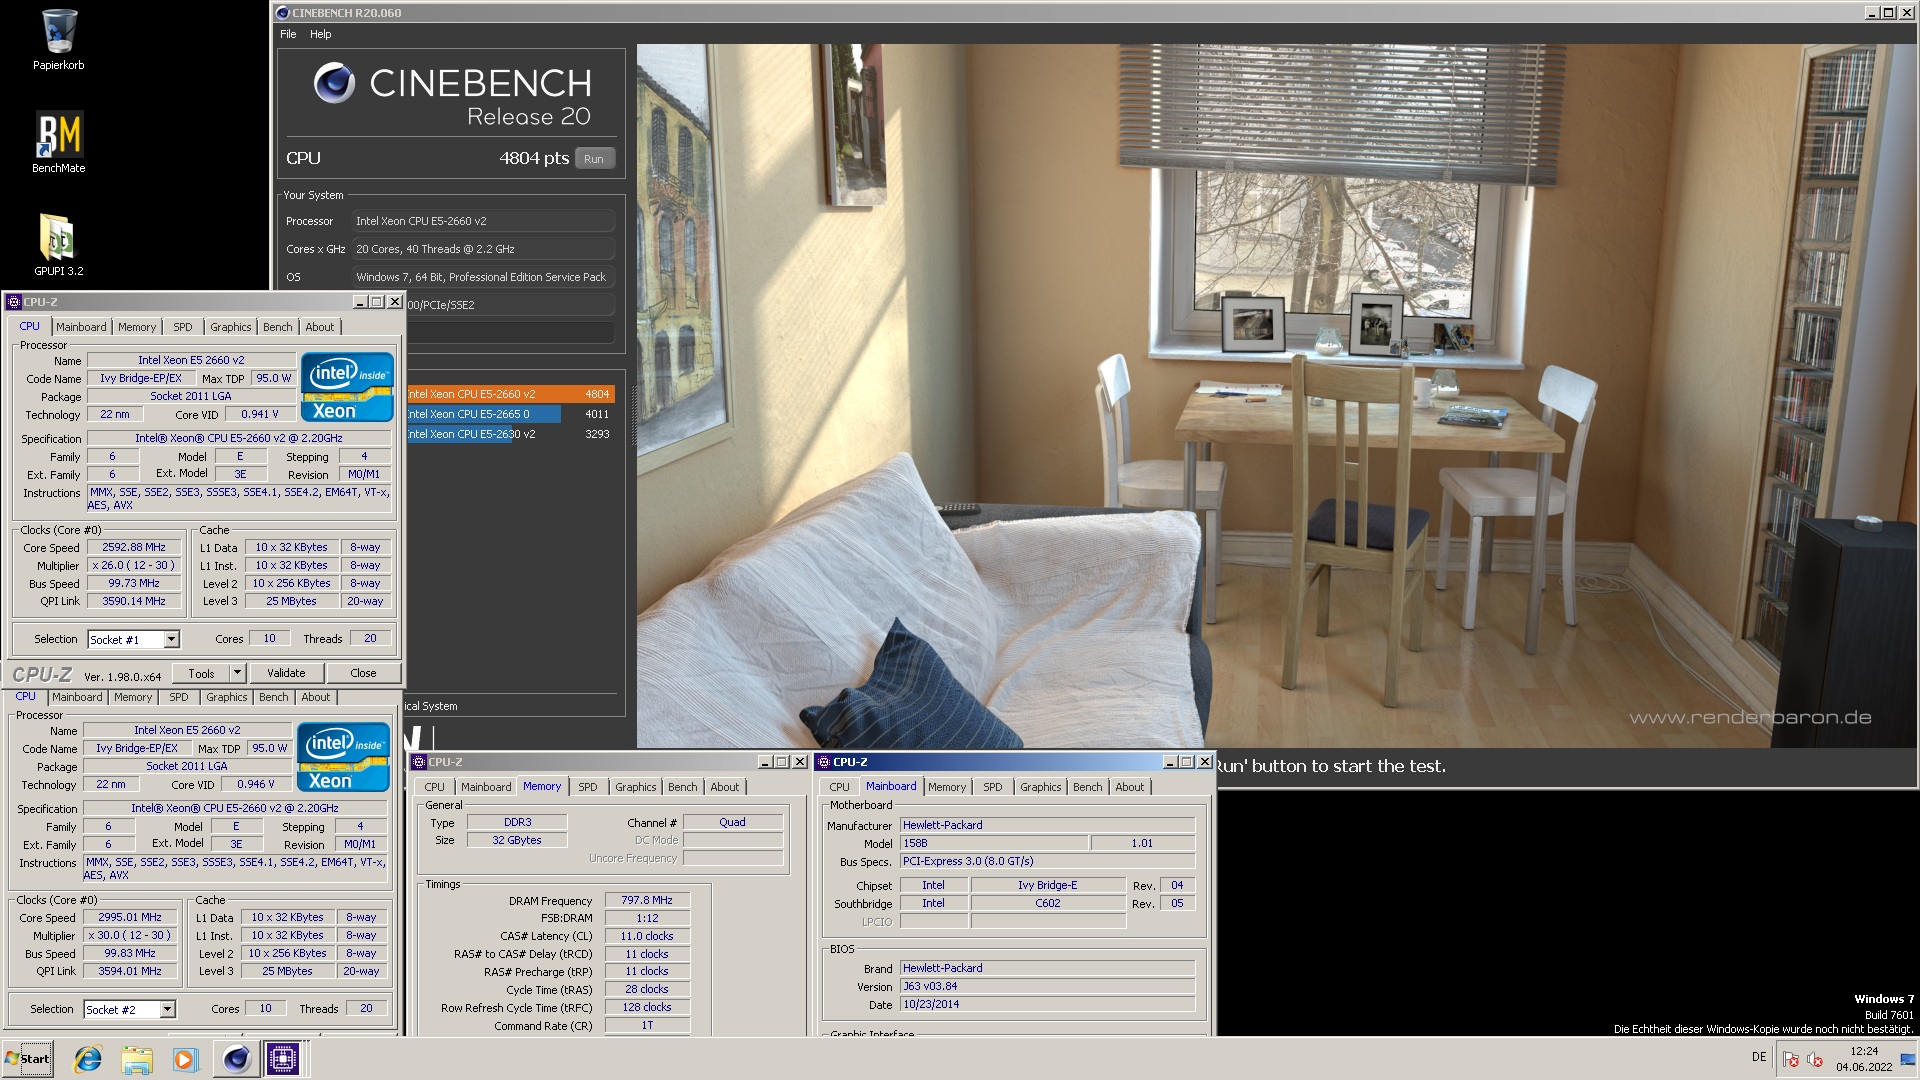The width and height of the screenshot is (1920, 1080).
Task: Open the SPD tab in the Memory CPU-Z window
Action: (x=588, y=787)
